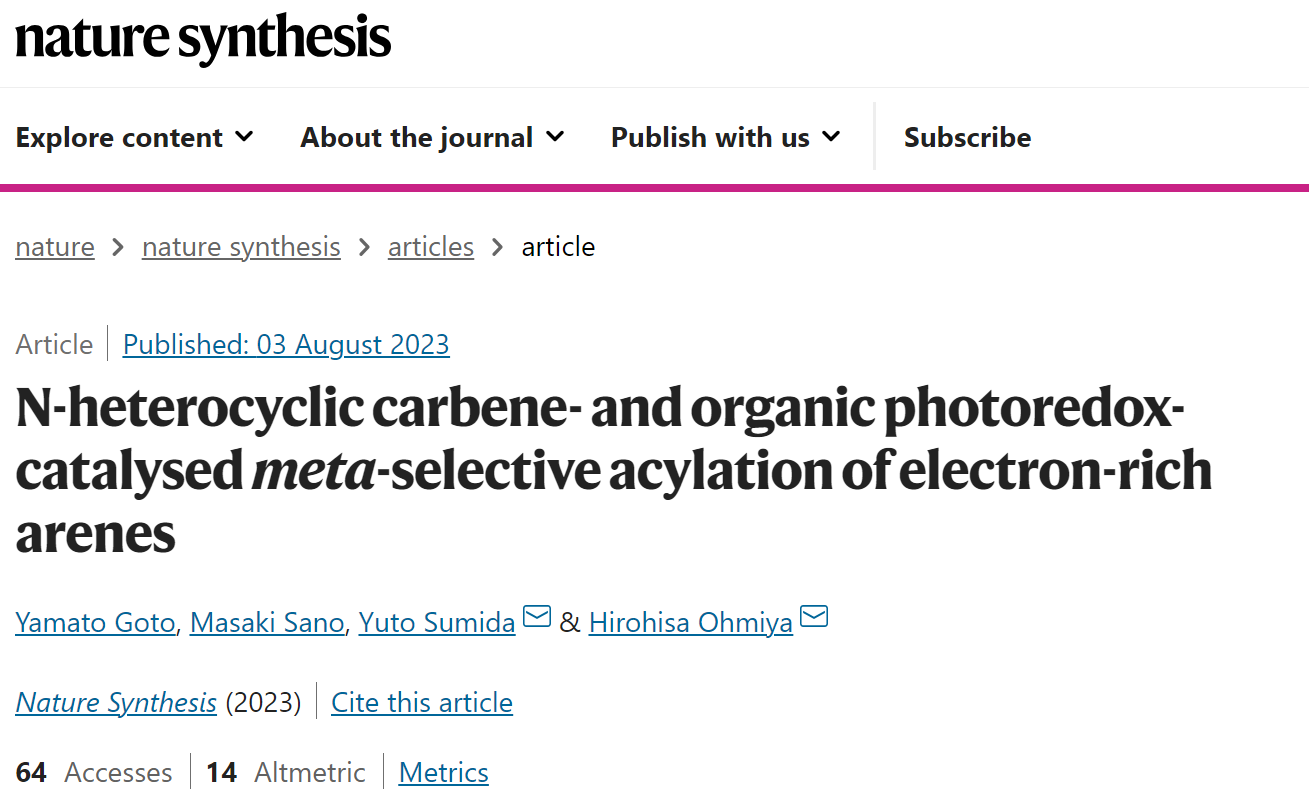This screenshot has height=796, width=1309.
Task: View Hirohisa Ohmiya author information
Action: point(691,622)
